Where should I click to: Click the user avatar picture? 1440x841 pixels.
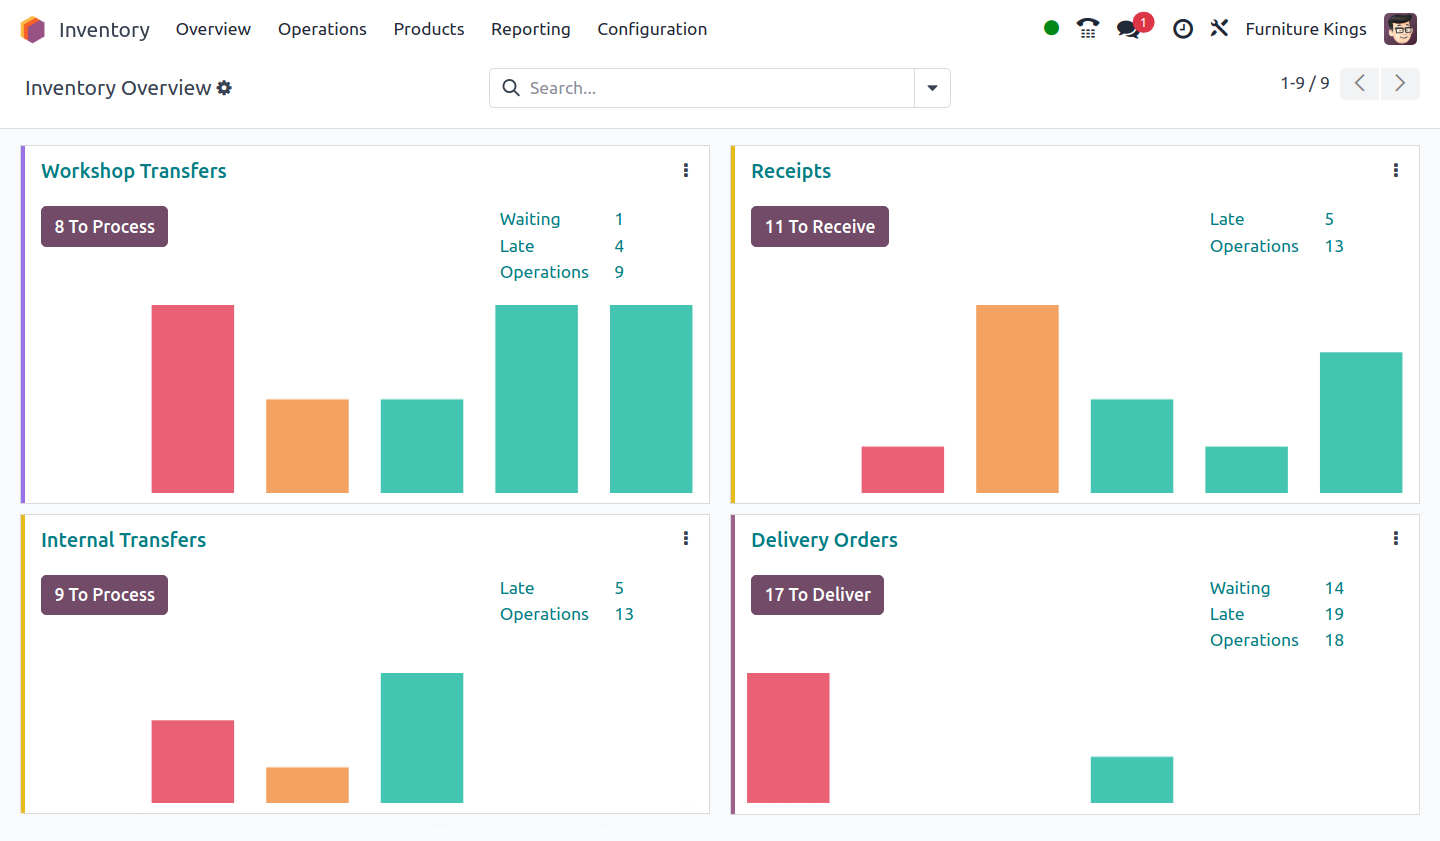point(1400,29)
